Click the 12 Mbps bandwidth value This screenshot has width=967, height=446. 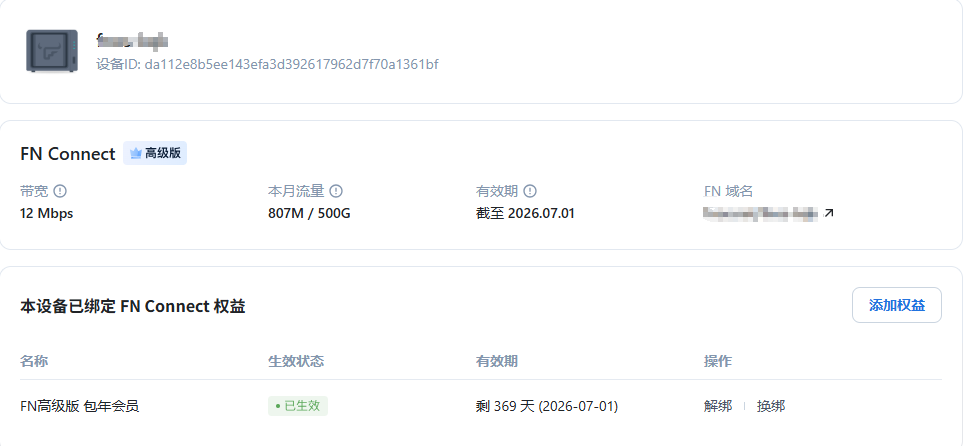(x=47, y=213)
